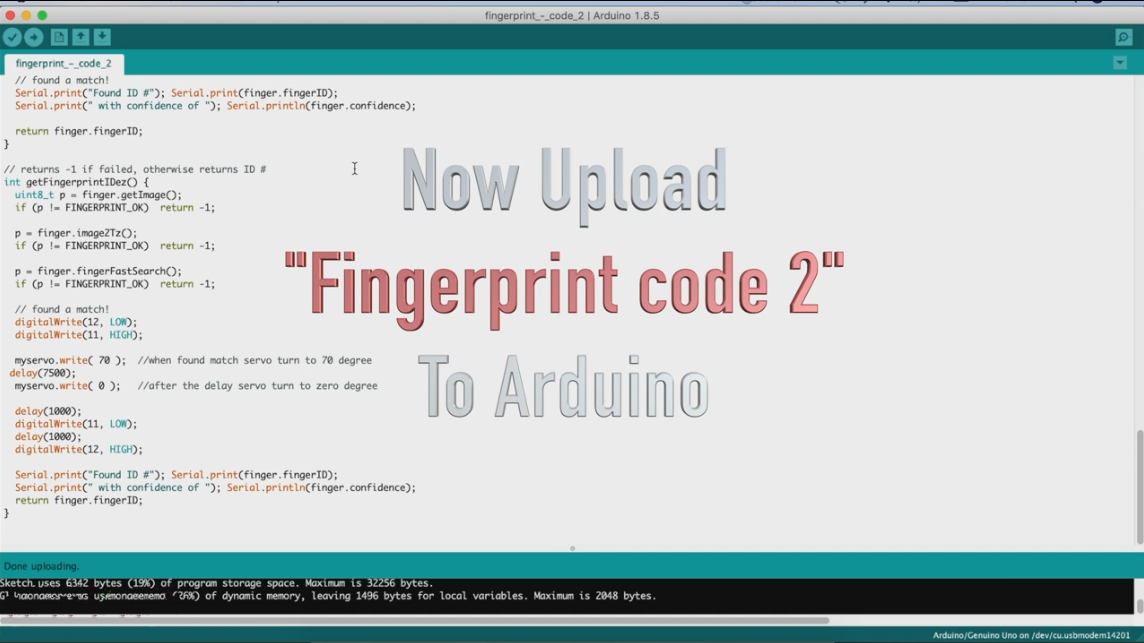The height and width of the screenshot is (643, 1144).
Task: Click 'digitalWrite(11, HIGH);' line
Action: click(x=79, y=335)
